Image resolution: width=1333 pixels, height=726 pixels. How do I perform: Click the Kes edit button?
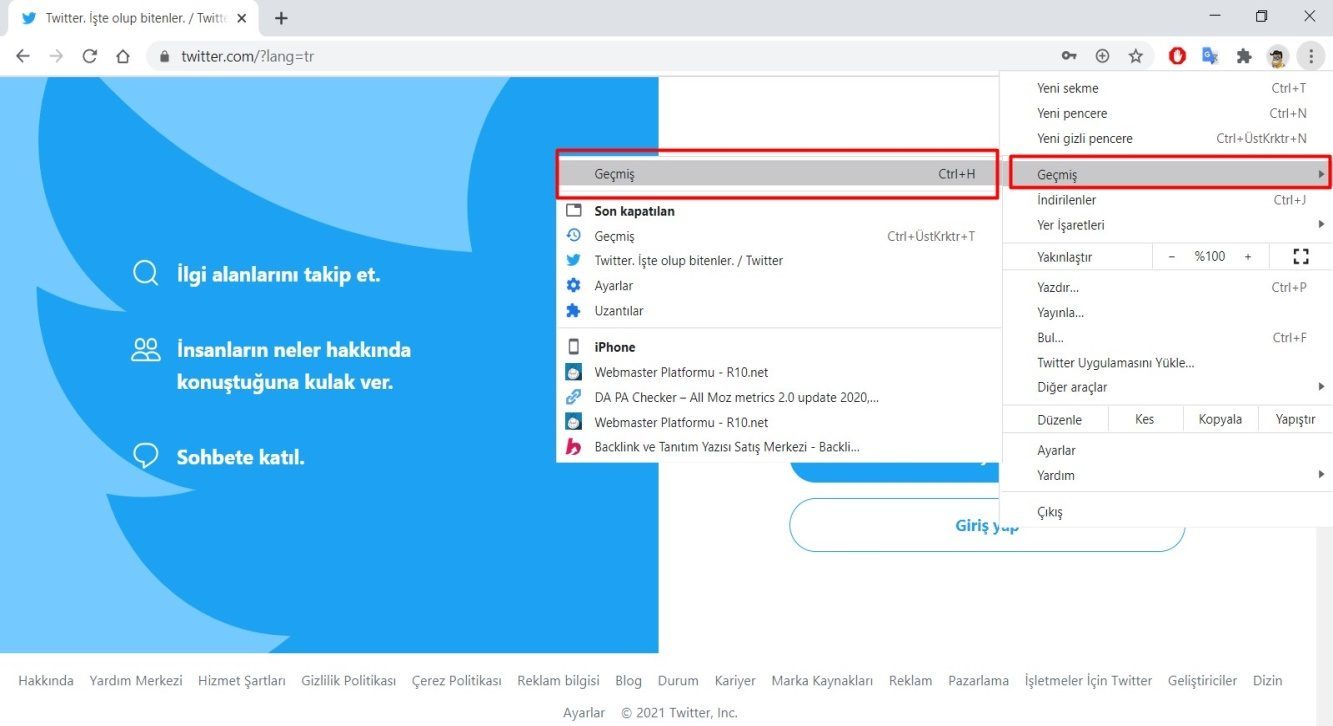1145,419
